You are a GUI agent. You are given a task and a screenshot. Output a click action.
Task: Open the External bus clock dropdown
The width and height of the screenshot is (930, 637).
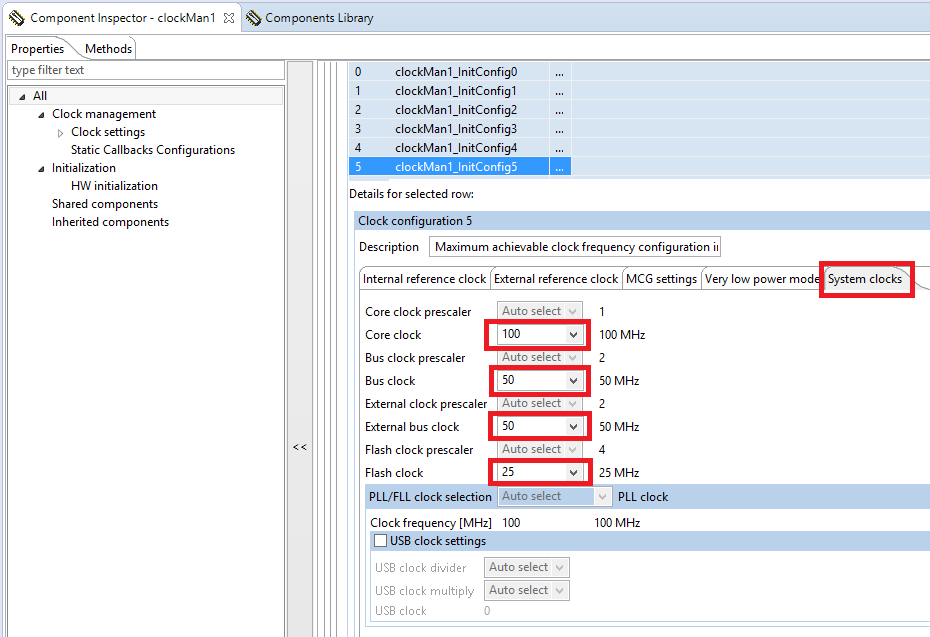pos(573,427)
